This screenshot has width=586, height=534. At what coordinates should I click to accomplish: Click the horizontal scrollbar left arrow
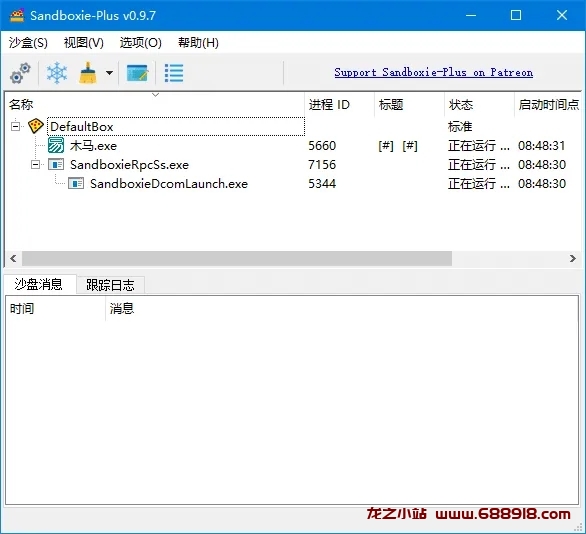(13, 258)
